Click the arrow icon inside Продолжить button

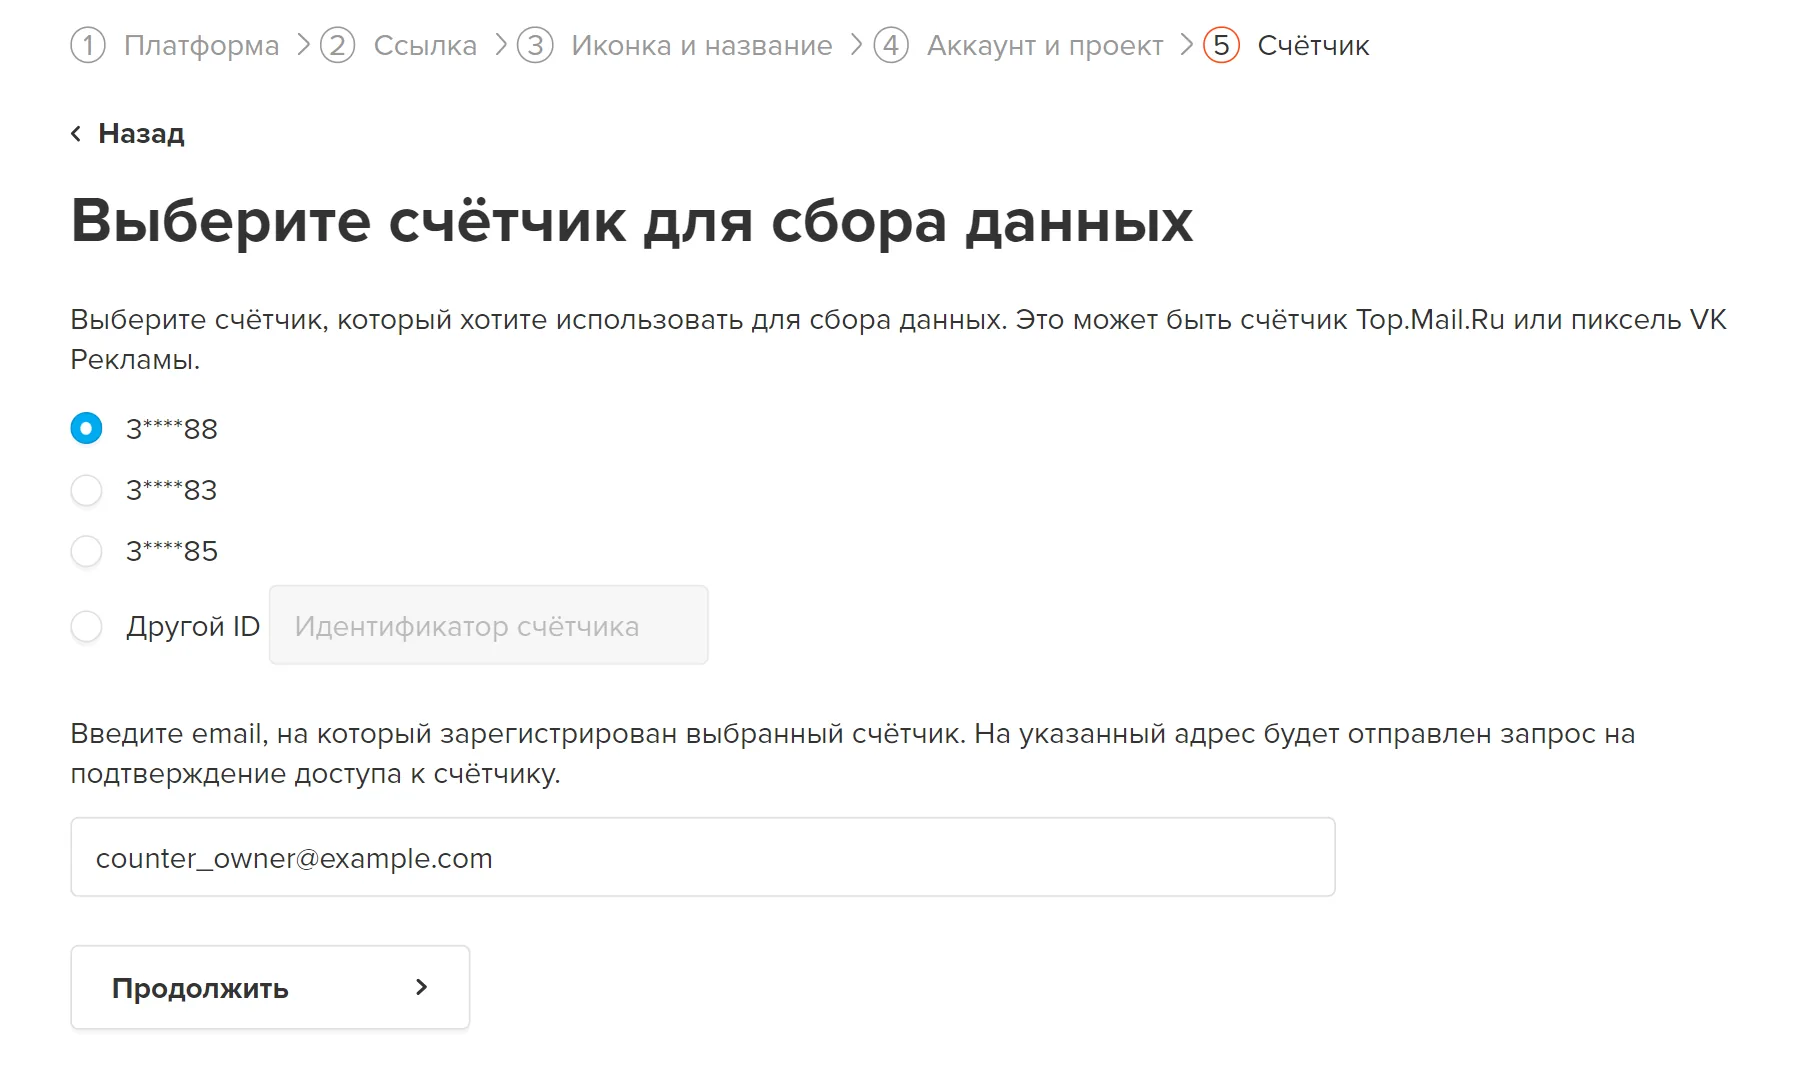click(421, 987)
